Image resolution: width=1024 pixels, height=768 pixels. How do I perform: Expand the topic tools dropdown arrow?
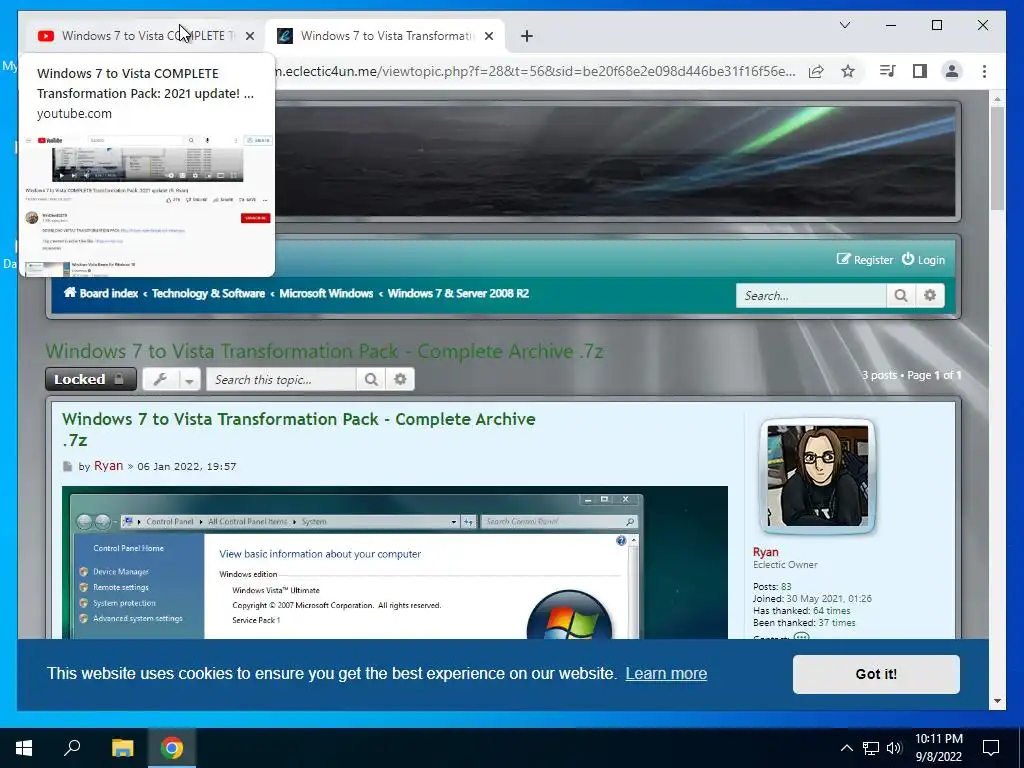pos(189,379)
